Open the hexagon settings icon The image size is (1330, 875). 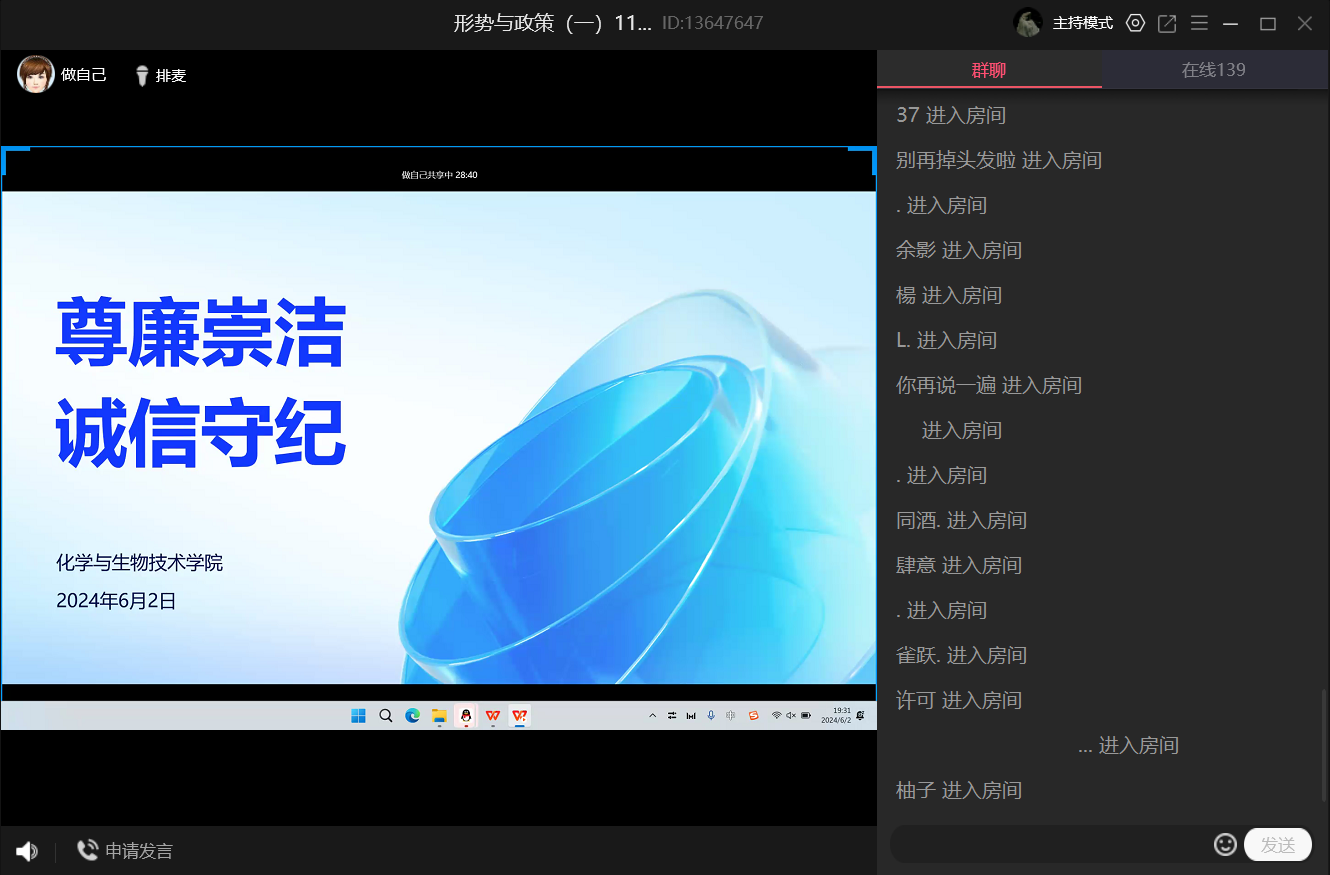(1135, 23)
